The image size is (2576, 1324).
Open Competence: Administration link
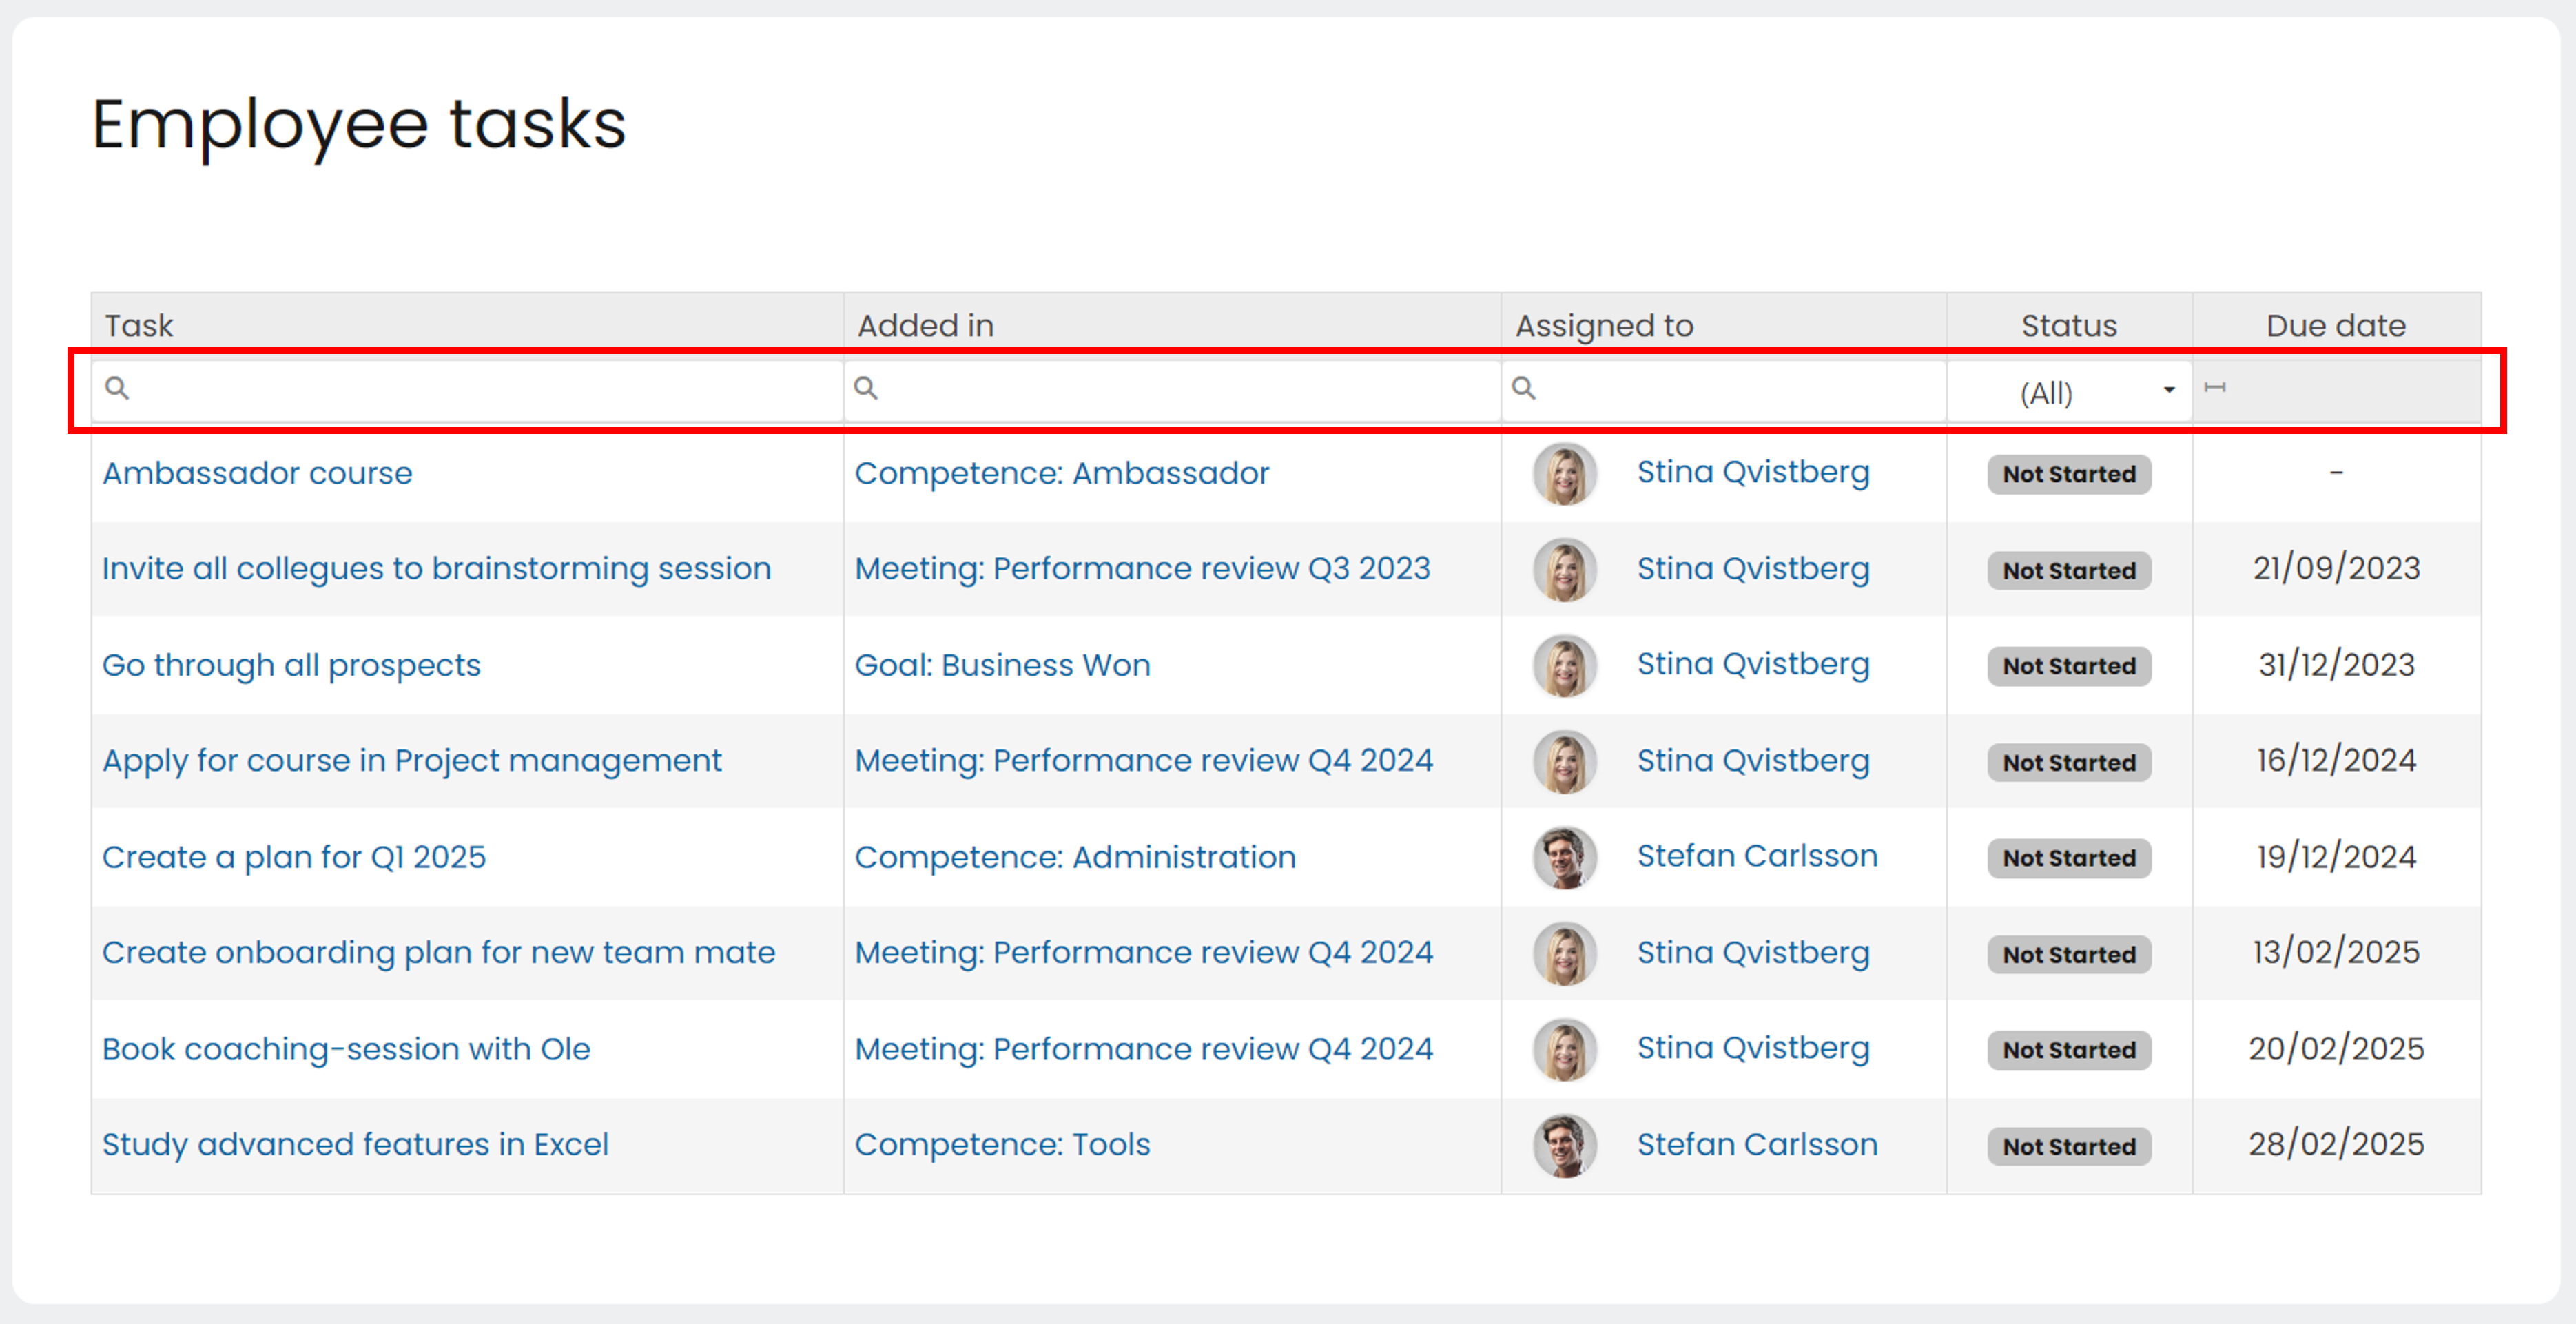[x=1075, y=857]
